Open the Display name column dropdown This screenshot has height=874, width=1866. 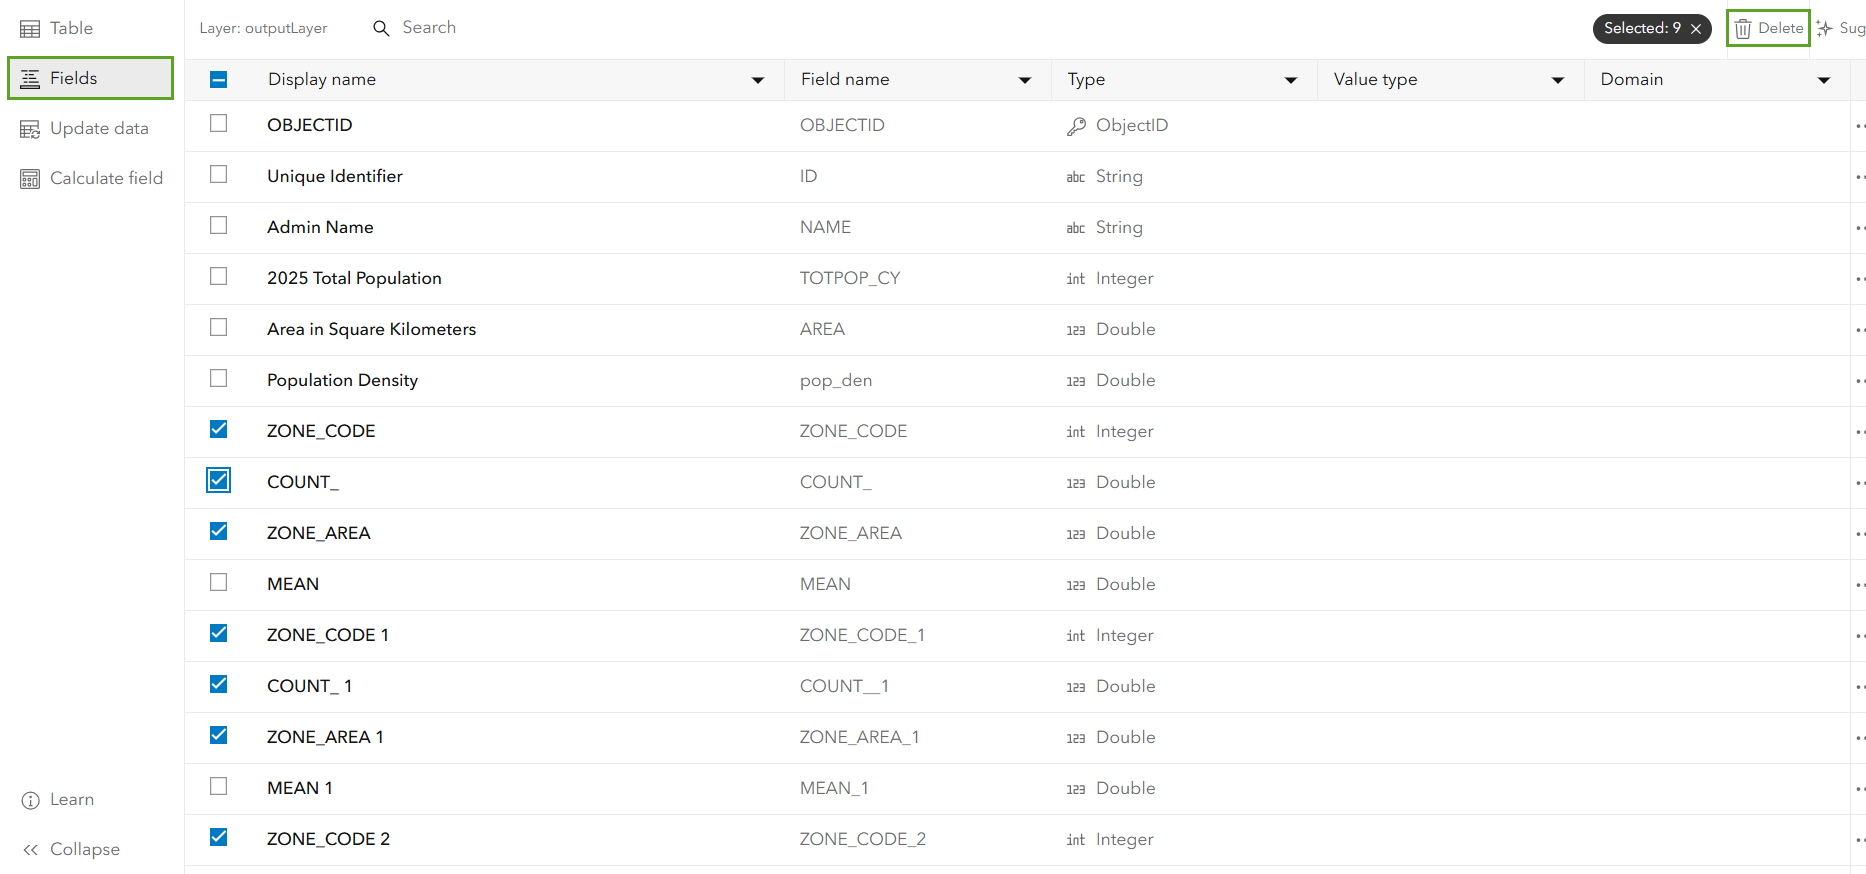click(x=758, y=80)
